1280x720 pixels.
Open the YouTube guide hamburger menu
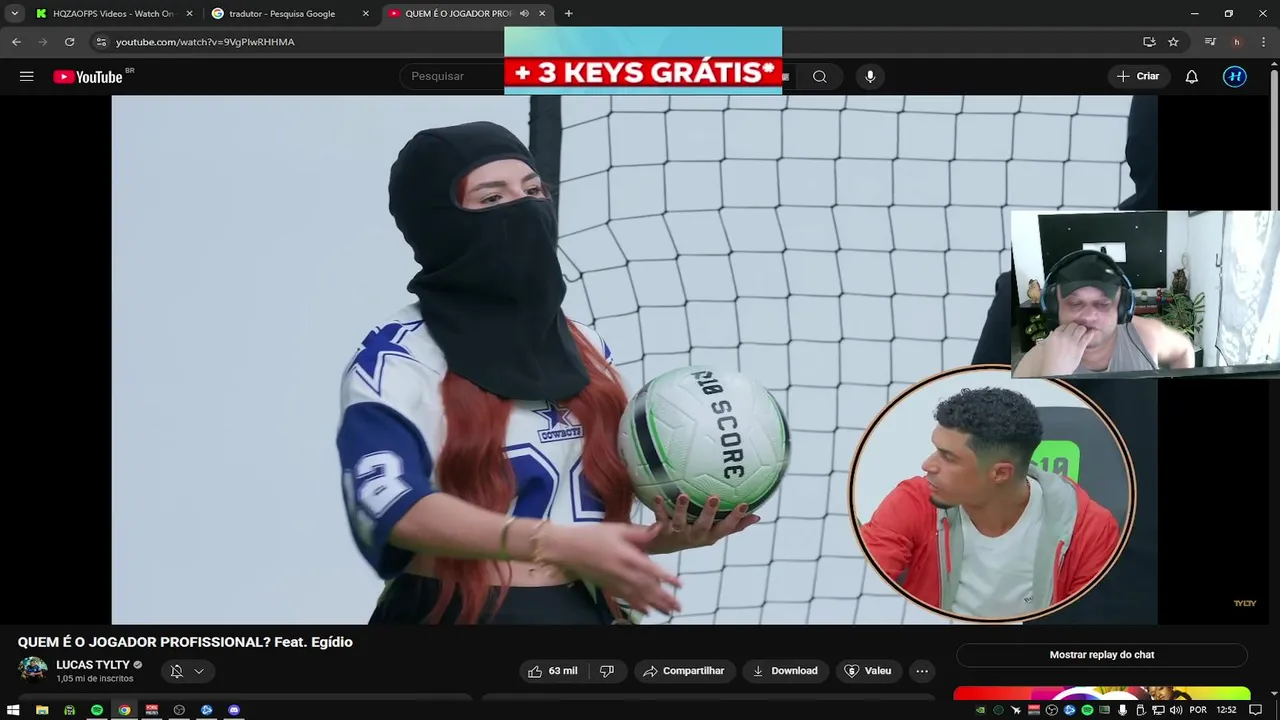pos(27,76)
